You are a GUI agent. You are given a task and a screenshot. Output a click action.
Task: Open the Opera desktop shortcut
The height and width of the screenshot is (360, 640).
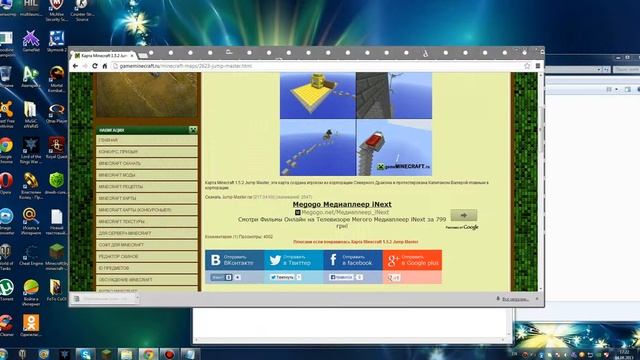[x=7, y=184]
